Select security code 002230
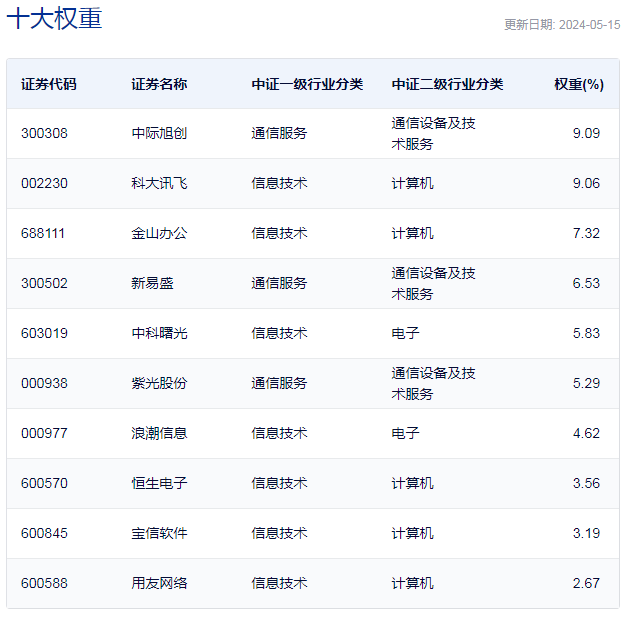The width and height of the screenshot is (630, 618). click(x=44, y=183)
